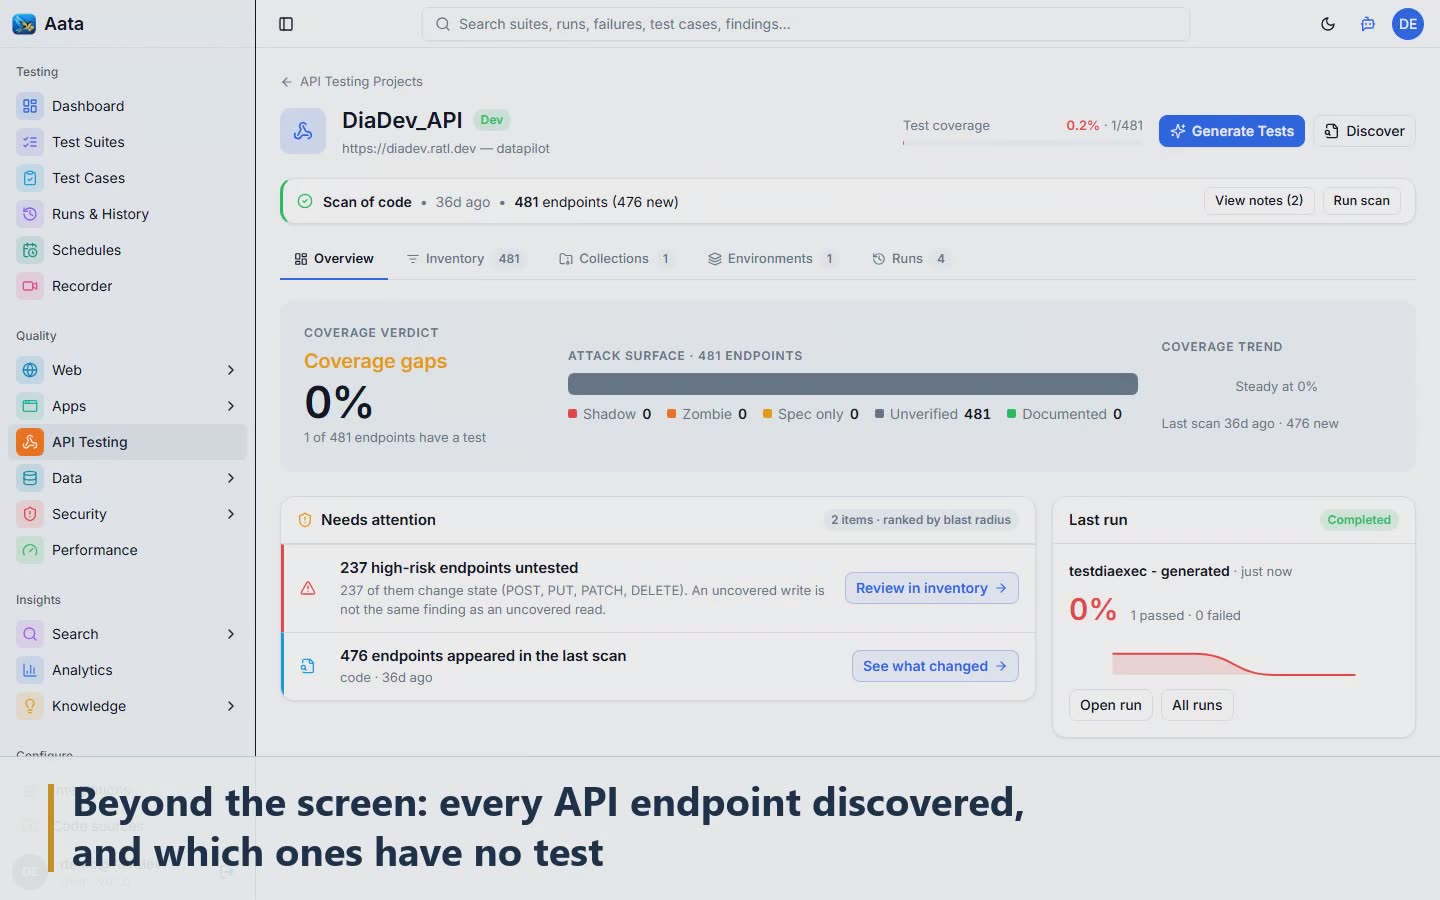Click the Aata logo

click(x=24, y=24)
